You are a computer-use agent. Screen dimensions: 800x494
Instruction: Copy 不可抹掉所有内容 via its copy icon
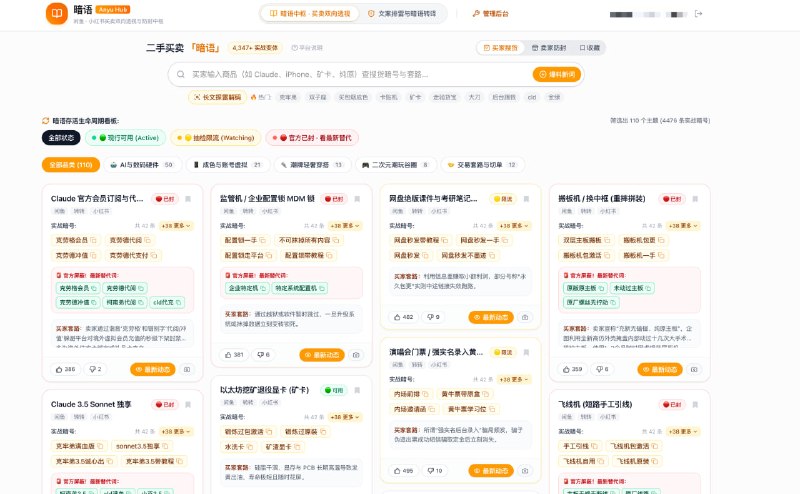pyautogui.click(x=336, y=240)
